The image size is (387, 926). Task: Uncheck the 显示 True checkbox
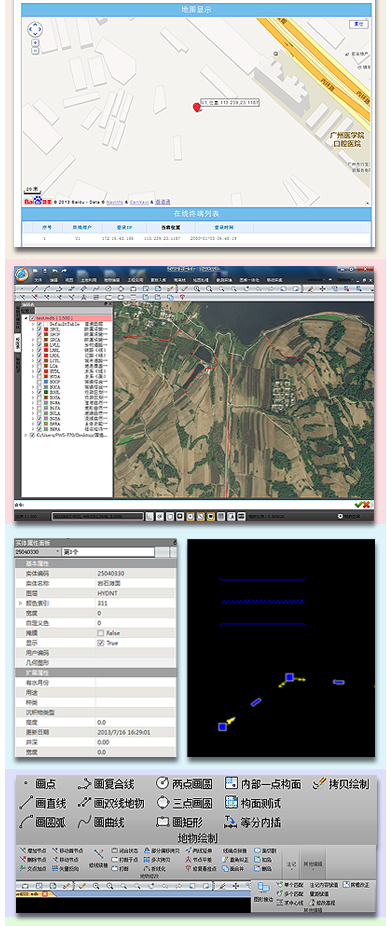tap(100, 643)
